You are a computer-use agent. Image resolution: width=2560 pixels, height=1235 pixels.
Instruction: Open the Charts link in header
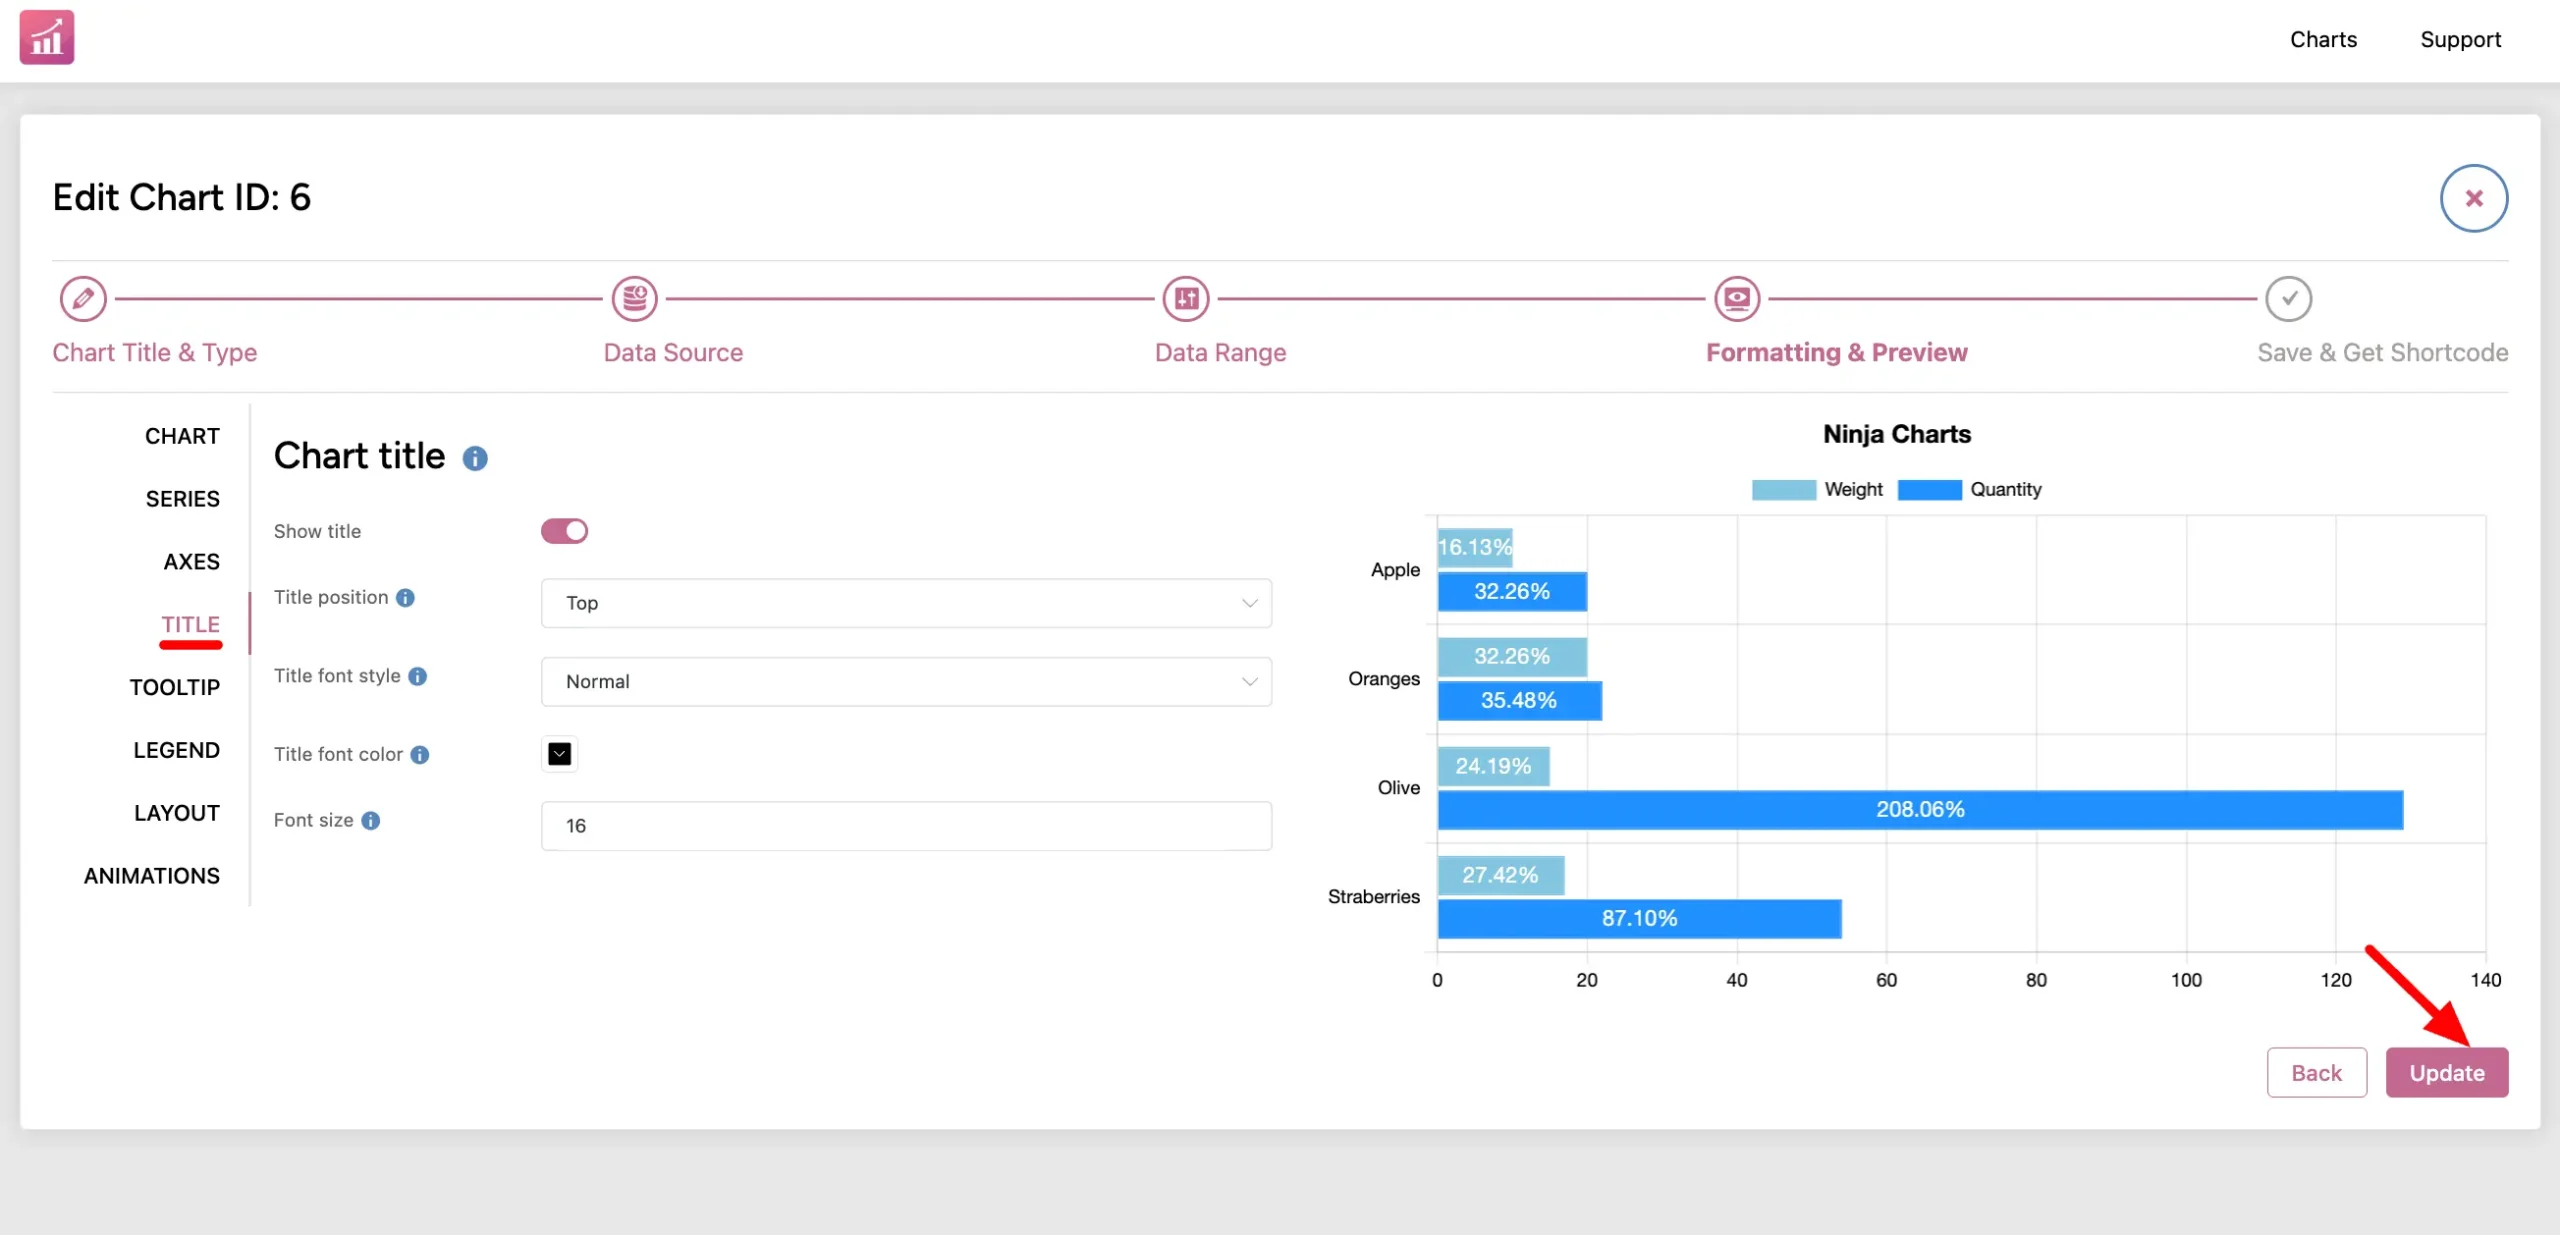click(x=2323, y=39)
